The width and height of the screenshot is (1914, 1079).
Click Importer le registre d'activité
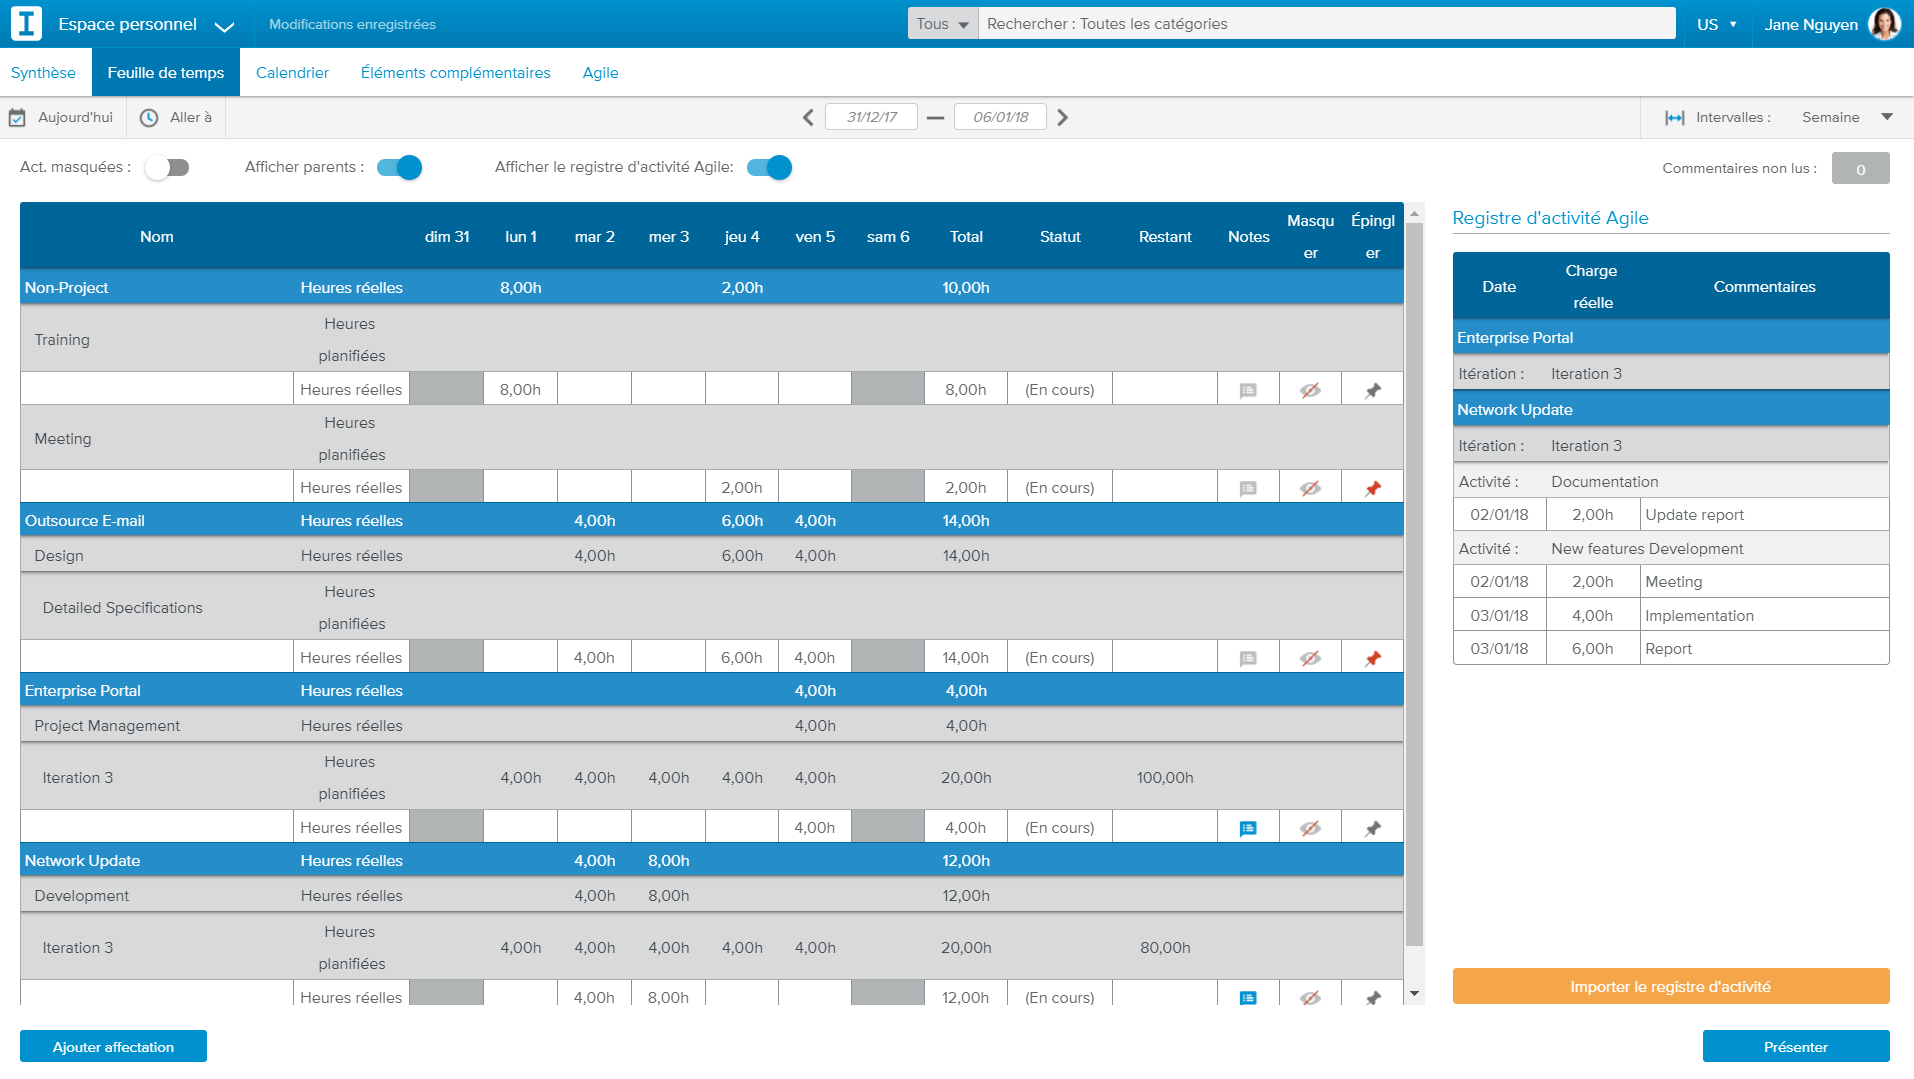click(1670, 986)
